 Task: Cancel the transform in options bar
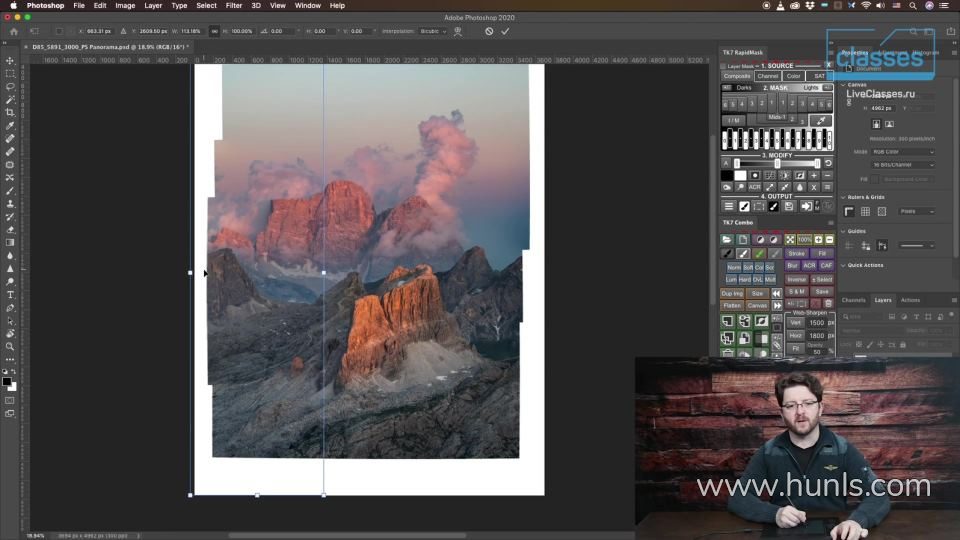[489, 31]
